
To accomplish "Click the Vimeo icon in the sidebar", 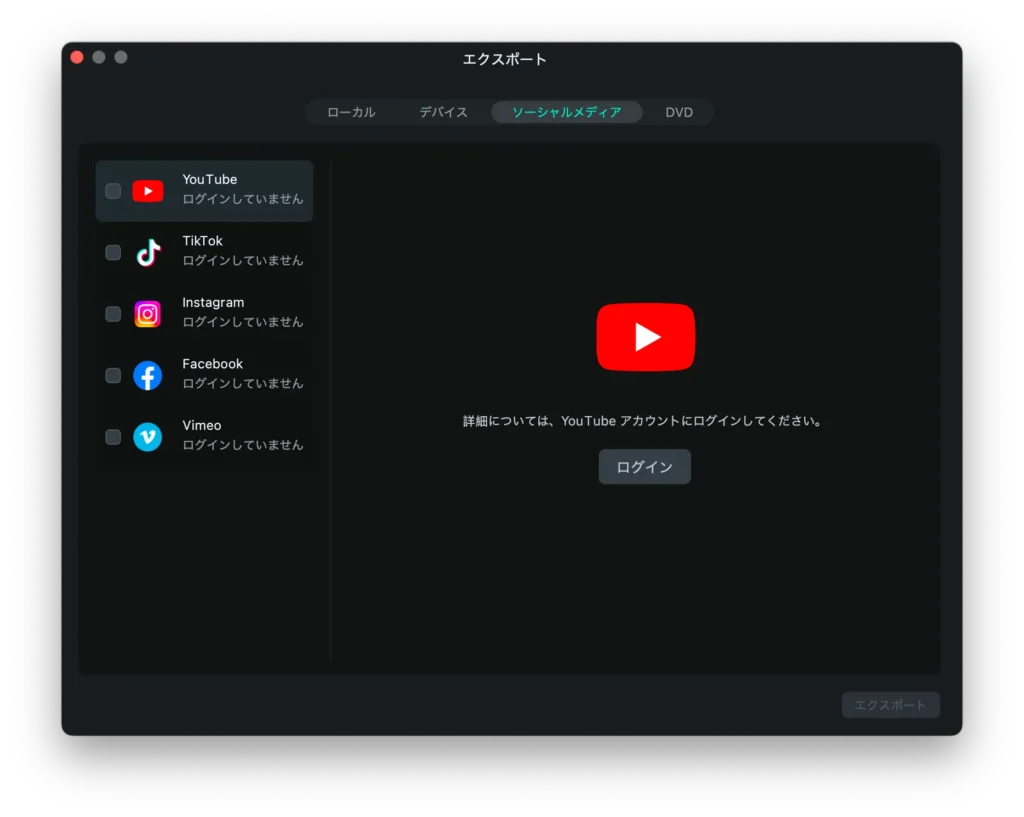I will (x=147, y=437).
